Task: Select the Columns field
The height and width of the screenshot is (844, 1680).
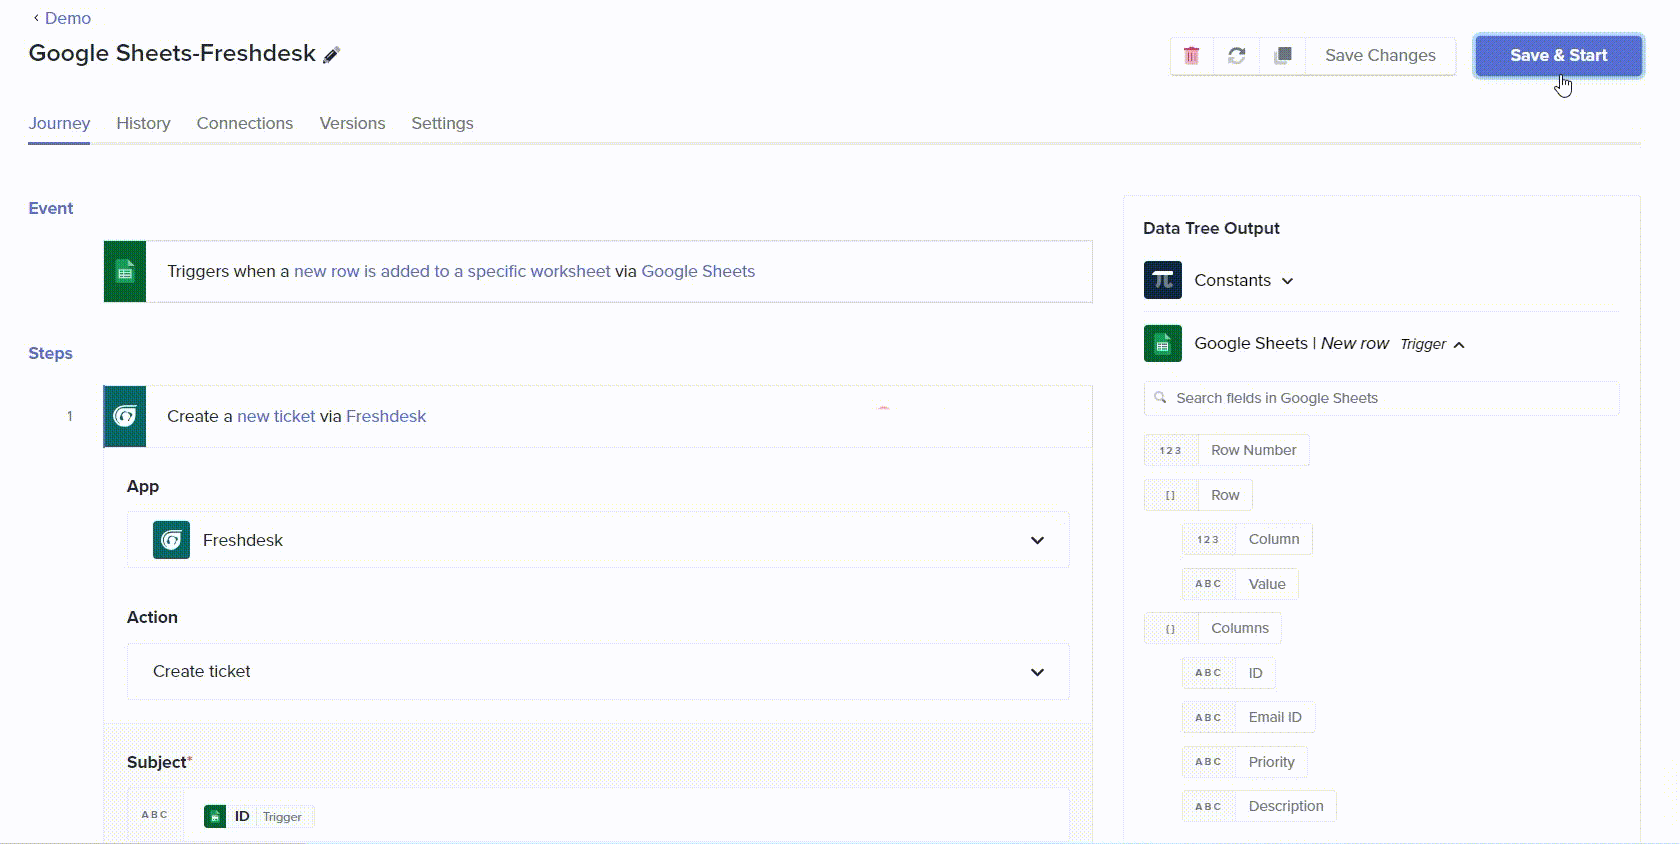Action: [x=1240, y=628]
